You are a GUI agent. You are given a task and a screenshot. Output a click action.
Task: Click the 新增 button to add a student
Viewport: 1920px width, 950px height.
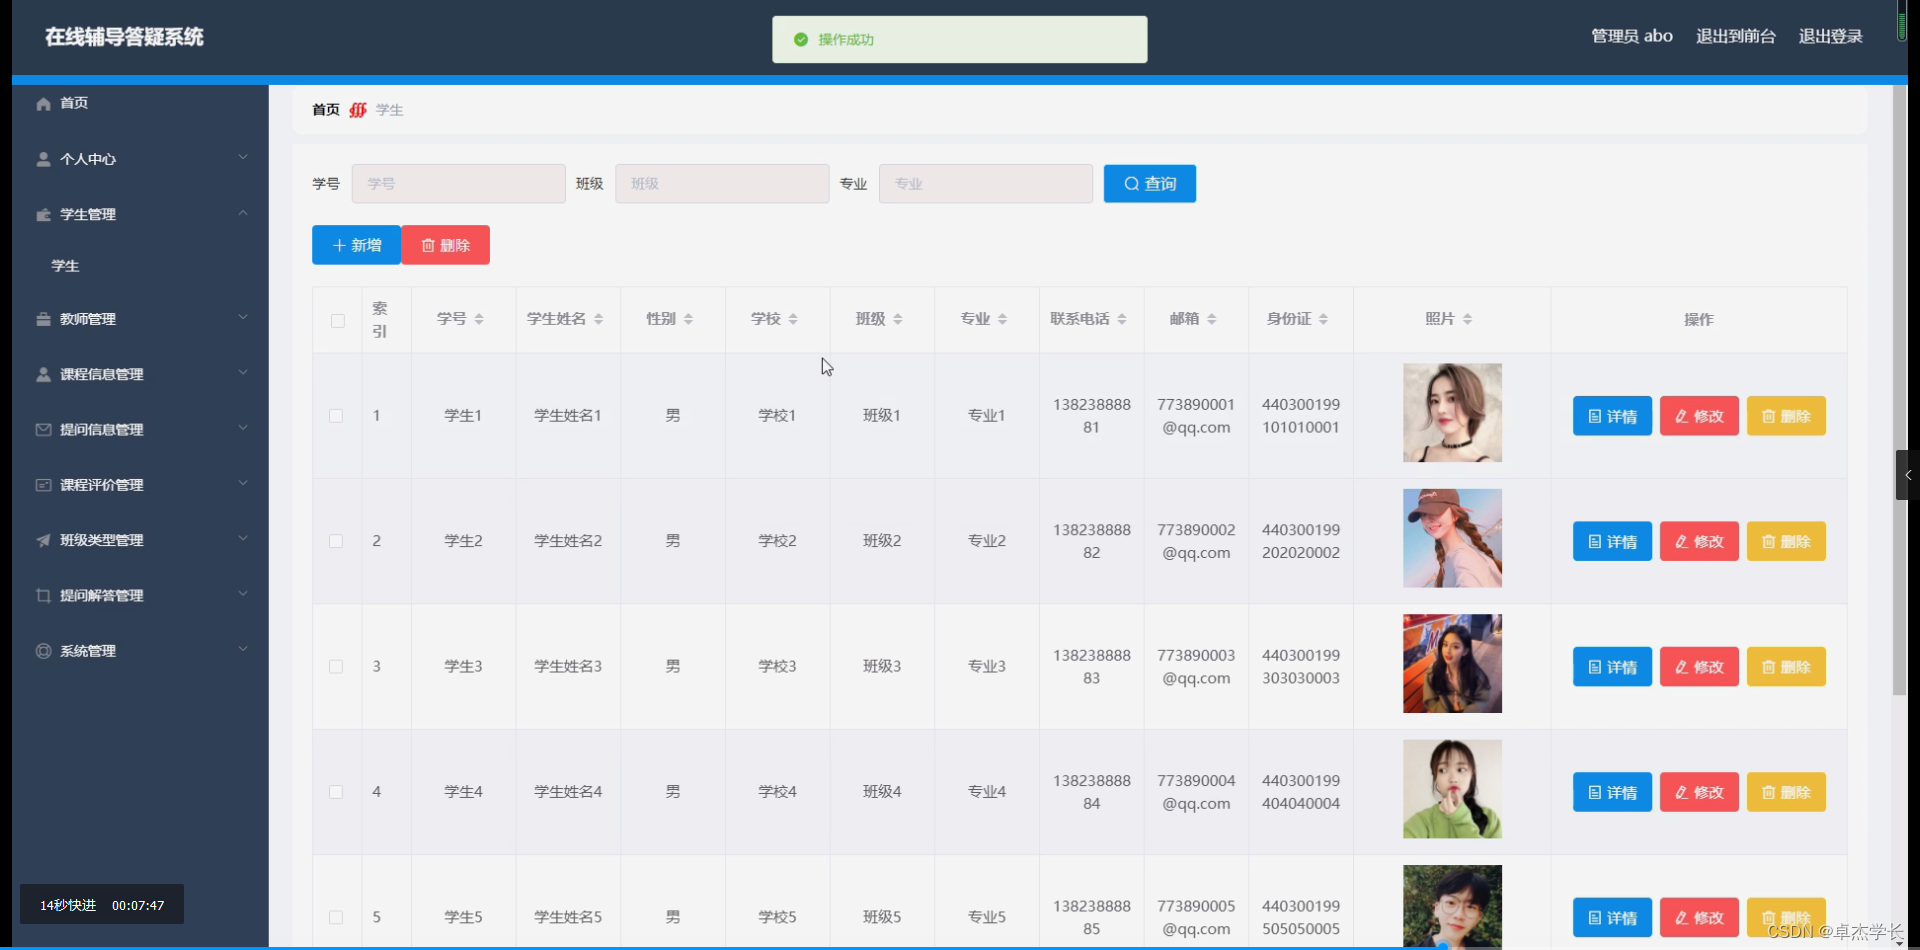pos(355,245)
